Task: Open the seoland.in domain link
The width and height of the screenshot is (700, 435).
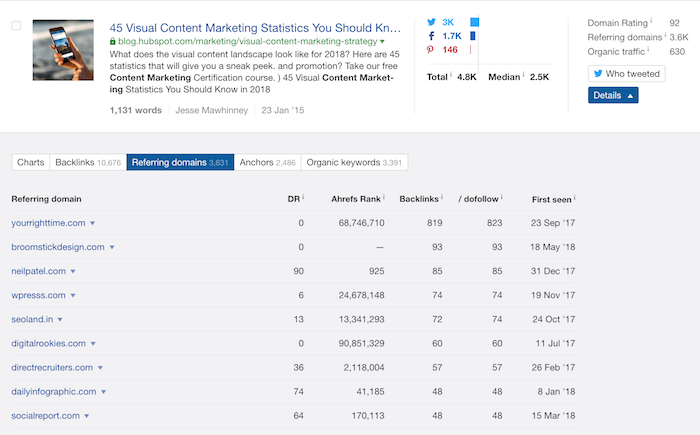Action: tap(32, 319)
